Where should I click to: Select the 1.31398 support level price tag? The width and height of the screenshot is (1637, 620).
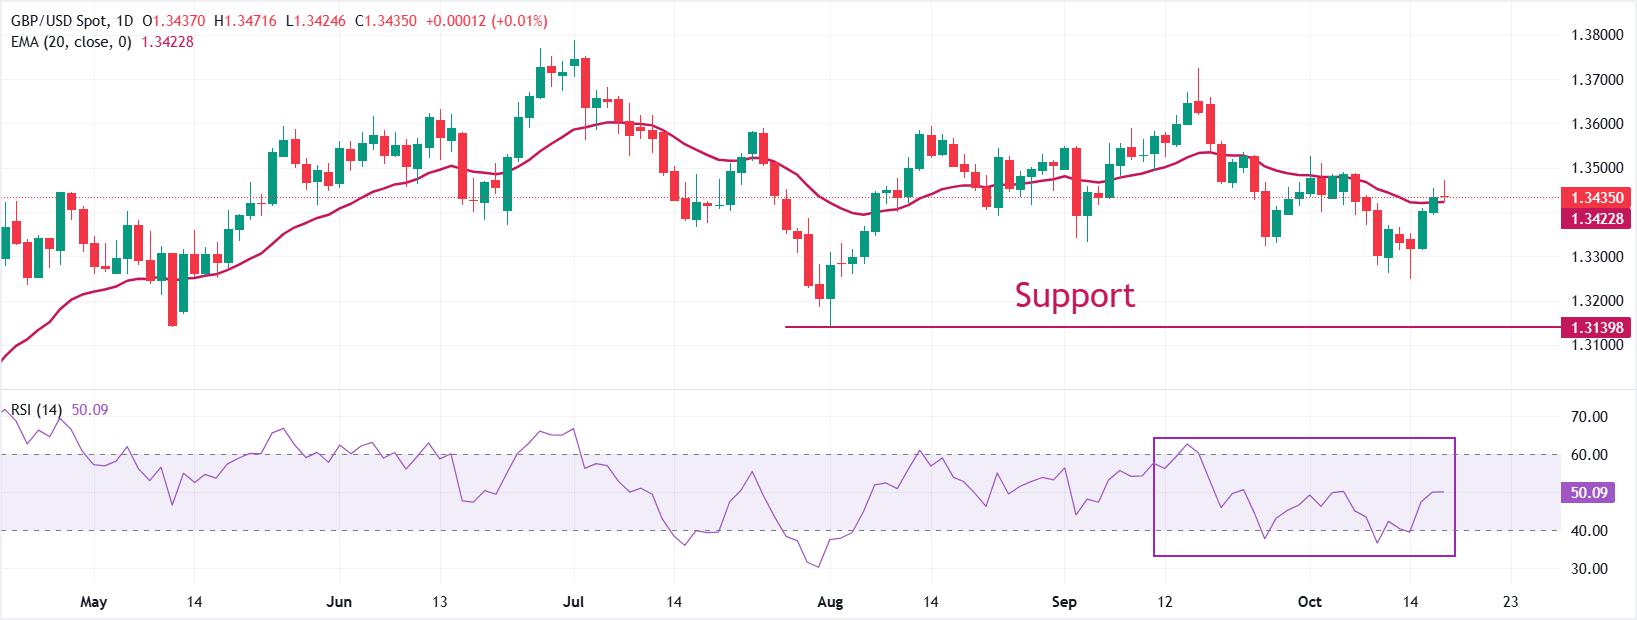(x=1595, y=327)
